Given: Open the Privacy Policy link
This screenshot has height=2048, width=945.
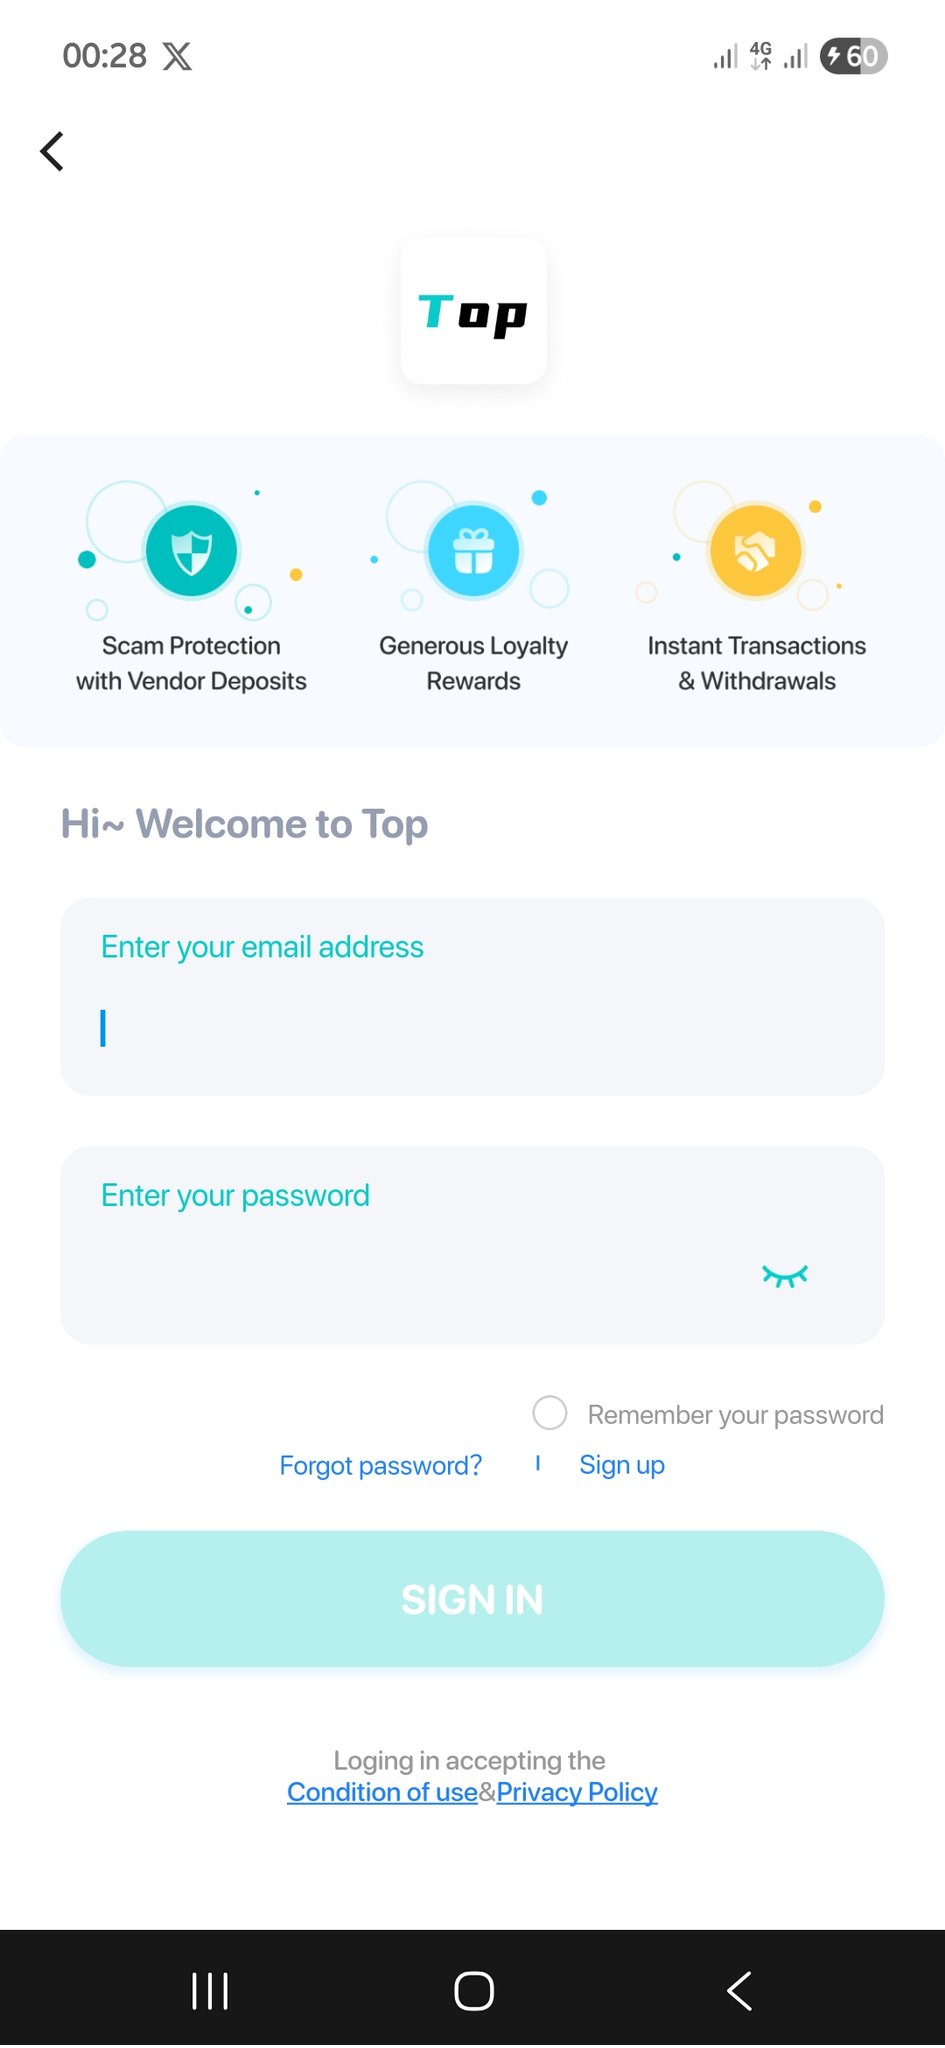Looking at the screenshot, I should tap(577, 1793).
